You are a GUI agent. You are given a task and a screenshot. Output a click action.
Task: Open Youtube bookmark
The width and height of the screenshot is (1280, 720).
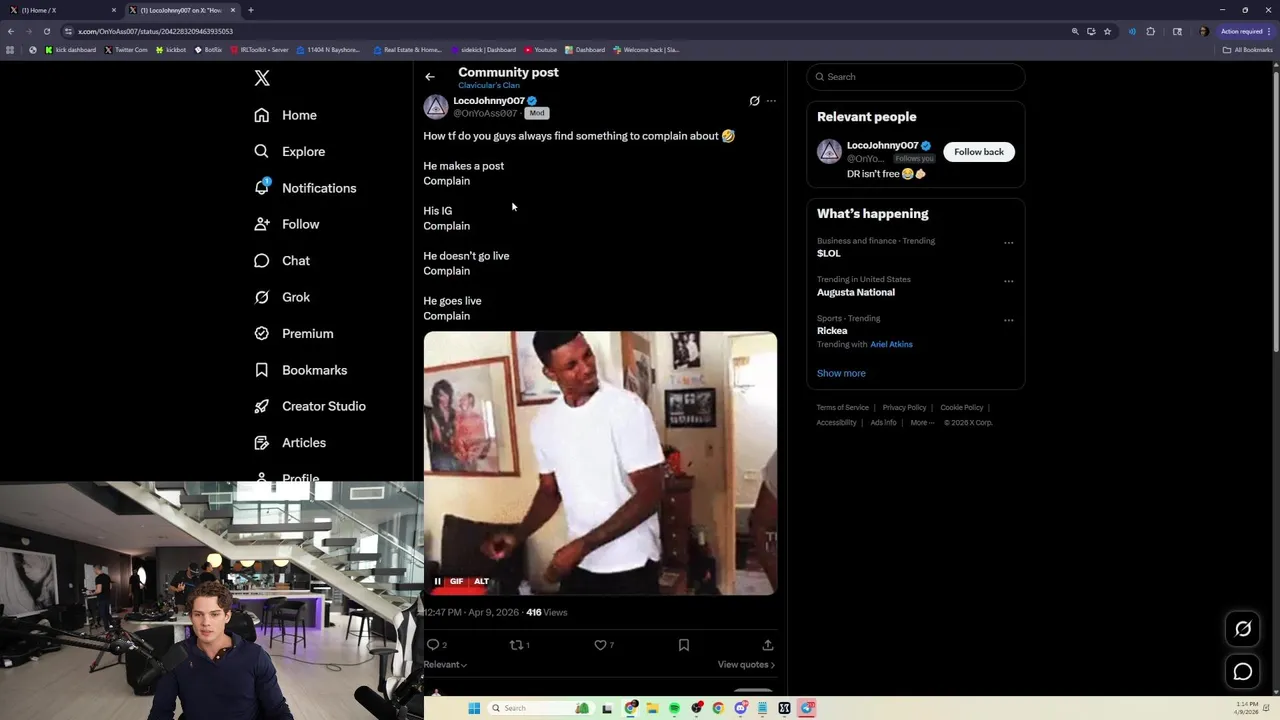click(541, 50)
